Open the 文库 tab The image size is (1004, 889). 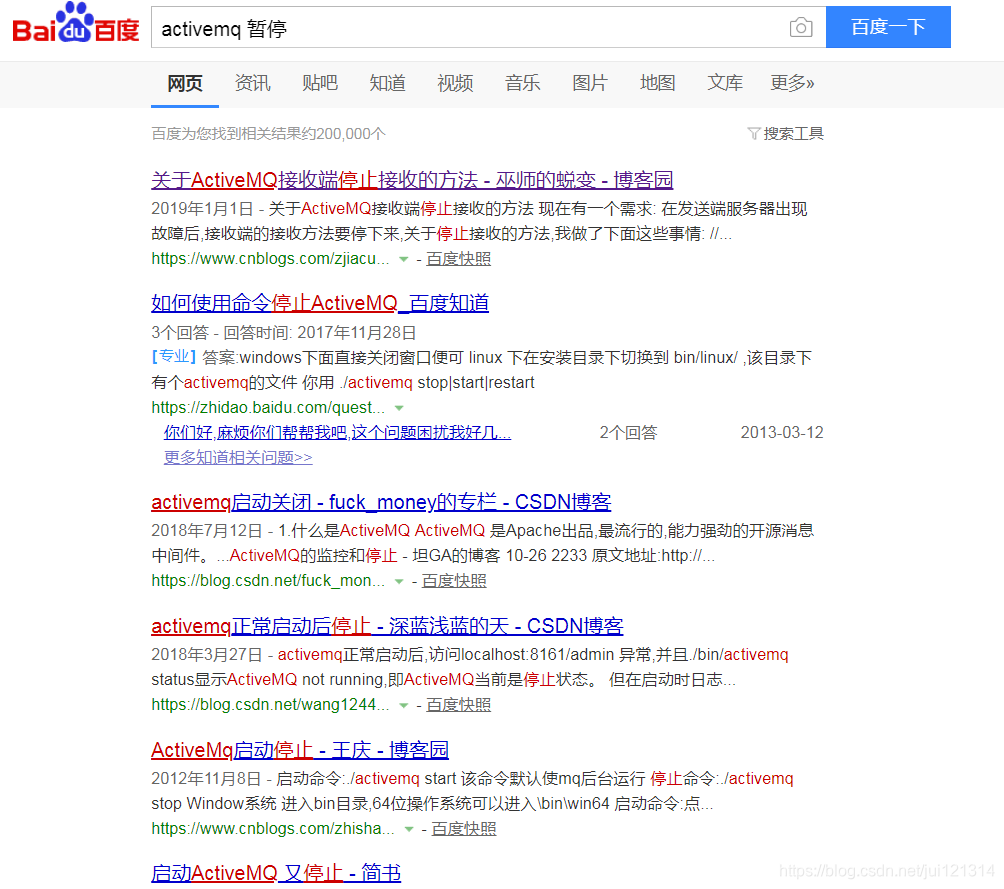pos(725,83)
